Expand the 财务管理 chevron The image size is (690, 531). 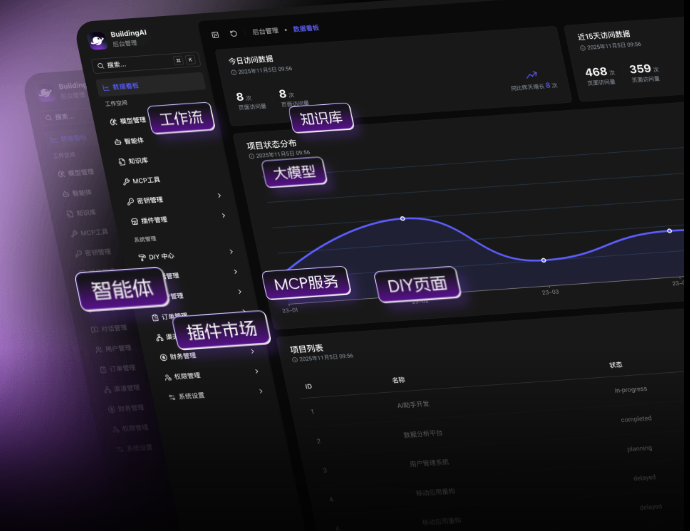tap(253, 351)
